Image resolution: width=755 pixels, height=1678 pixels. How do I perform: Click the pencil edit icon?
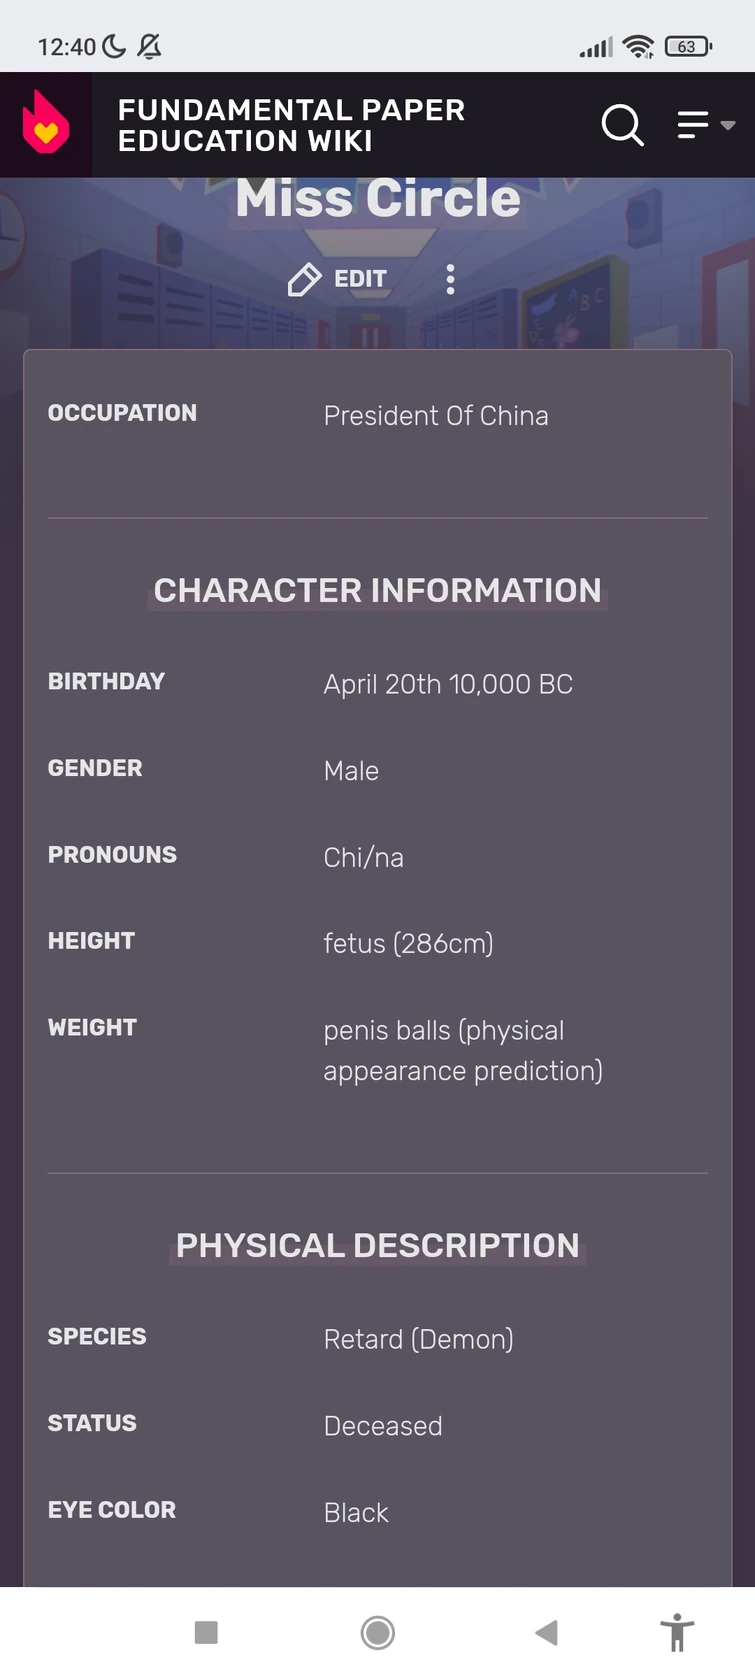click(x=304, y=280)
